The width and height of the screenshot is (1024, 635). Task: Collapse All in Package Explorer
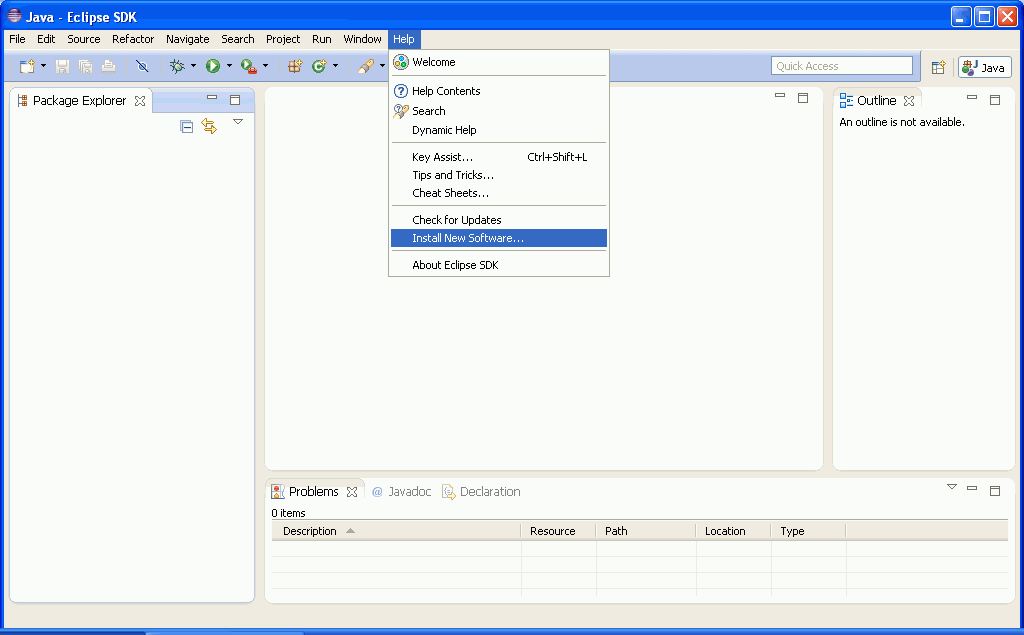[x=186, y=126]
